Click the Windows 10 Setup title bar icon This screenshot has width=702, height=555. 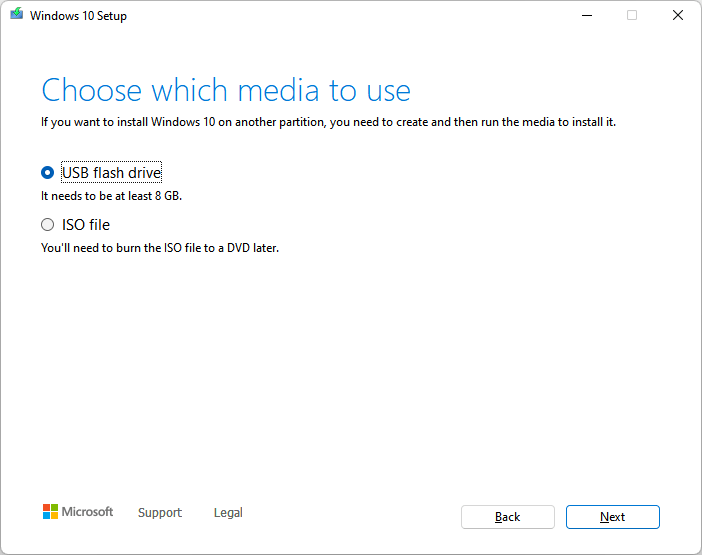(17, 16)
